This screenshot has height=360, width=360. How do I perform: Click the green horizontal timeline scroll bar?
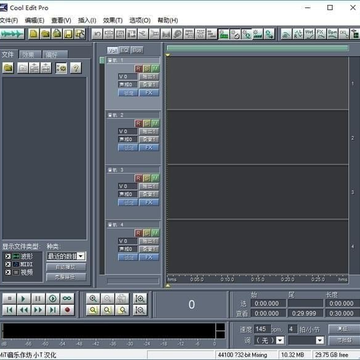pyautogui.click(x=257, y=48)
